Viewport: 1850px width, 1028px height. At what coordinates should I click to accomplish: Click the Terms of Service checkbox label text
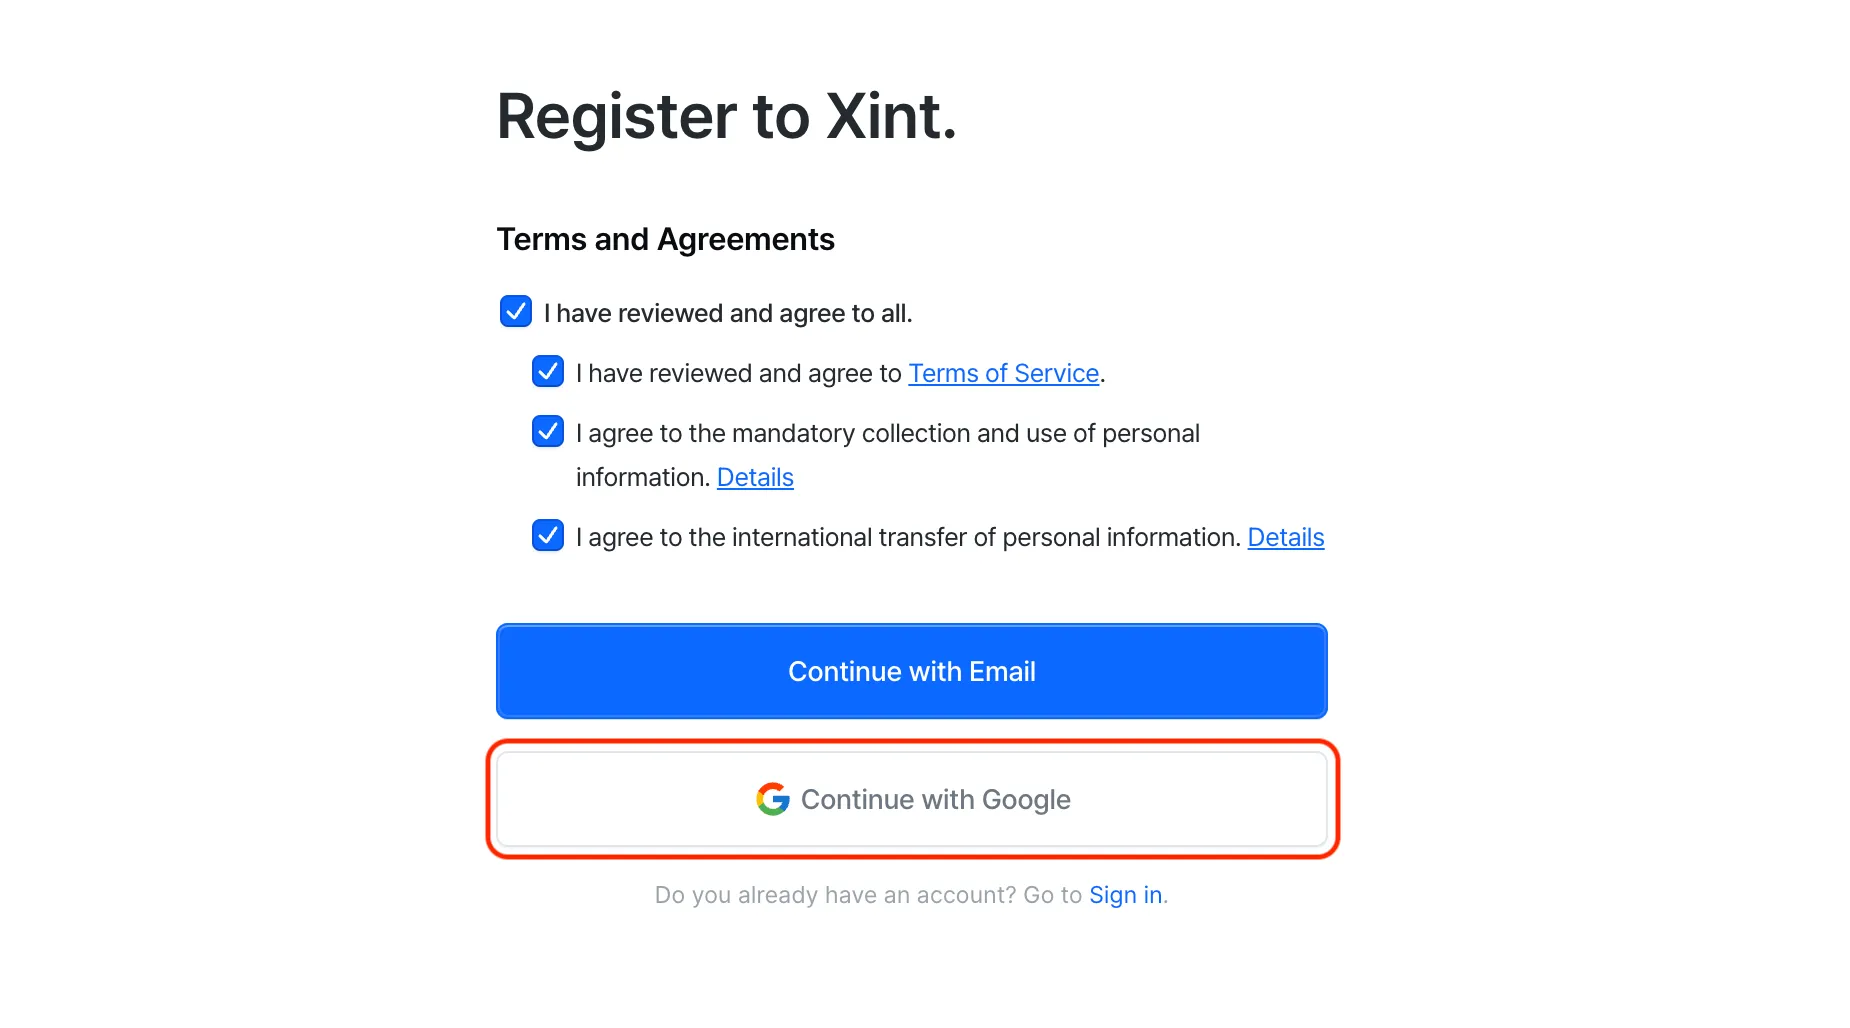click(740, 372)
